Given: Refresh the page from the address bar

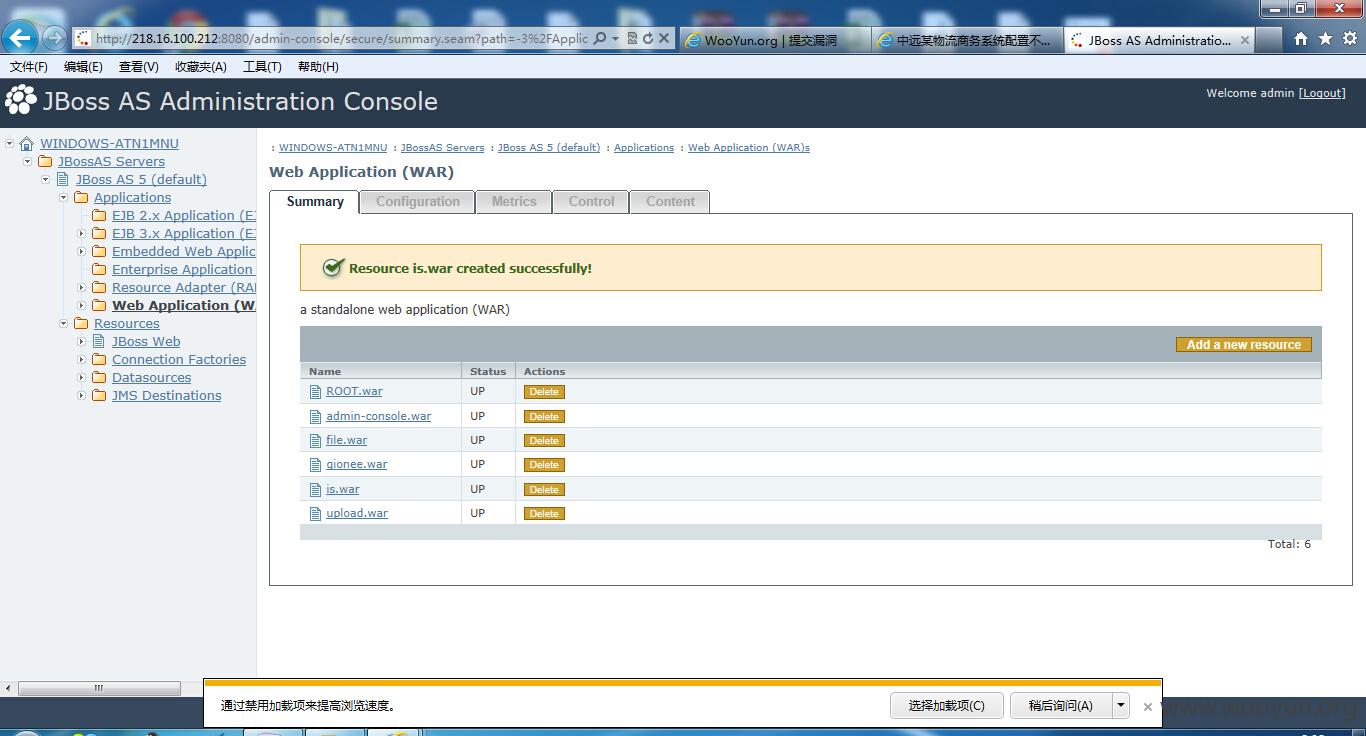Looking at the screenshot, I should pyautogui.click(x=648, y=39).
